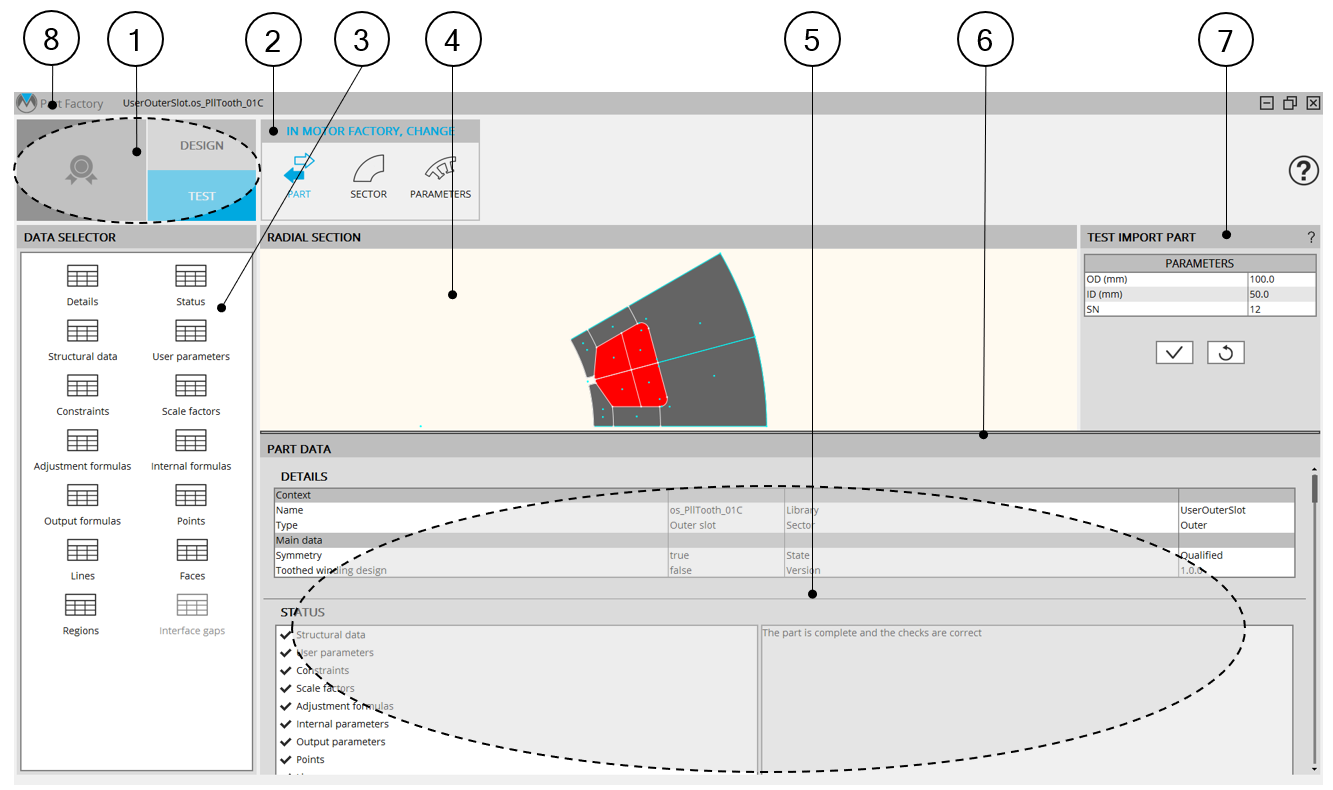Image resolution: width=1333 pixels, height=790 pixels.
Task: Open help for Test Import Part panel
Action: point(1311,237)
